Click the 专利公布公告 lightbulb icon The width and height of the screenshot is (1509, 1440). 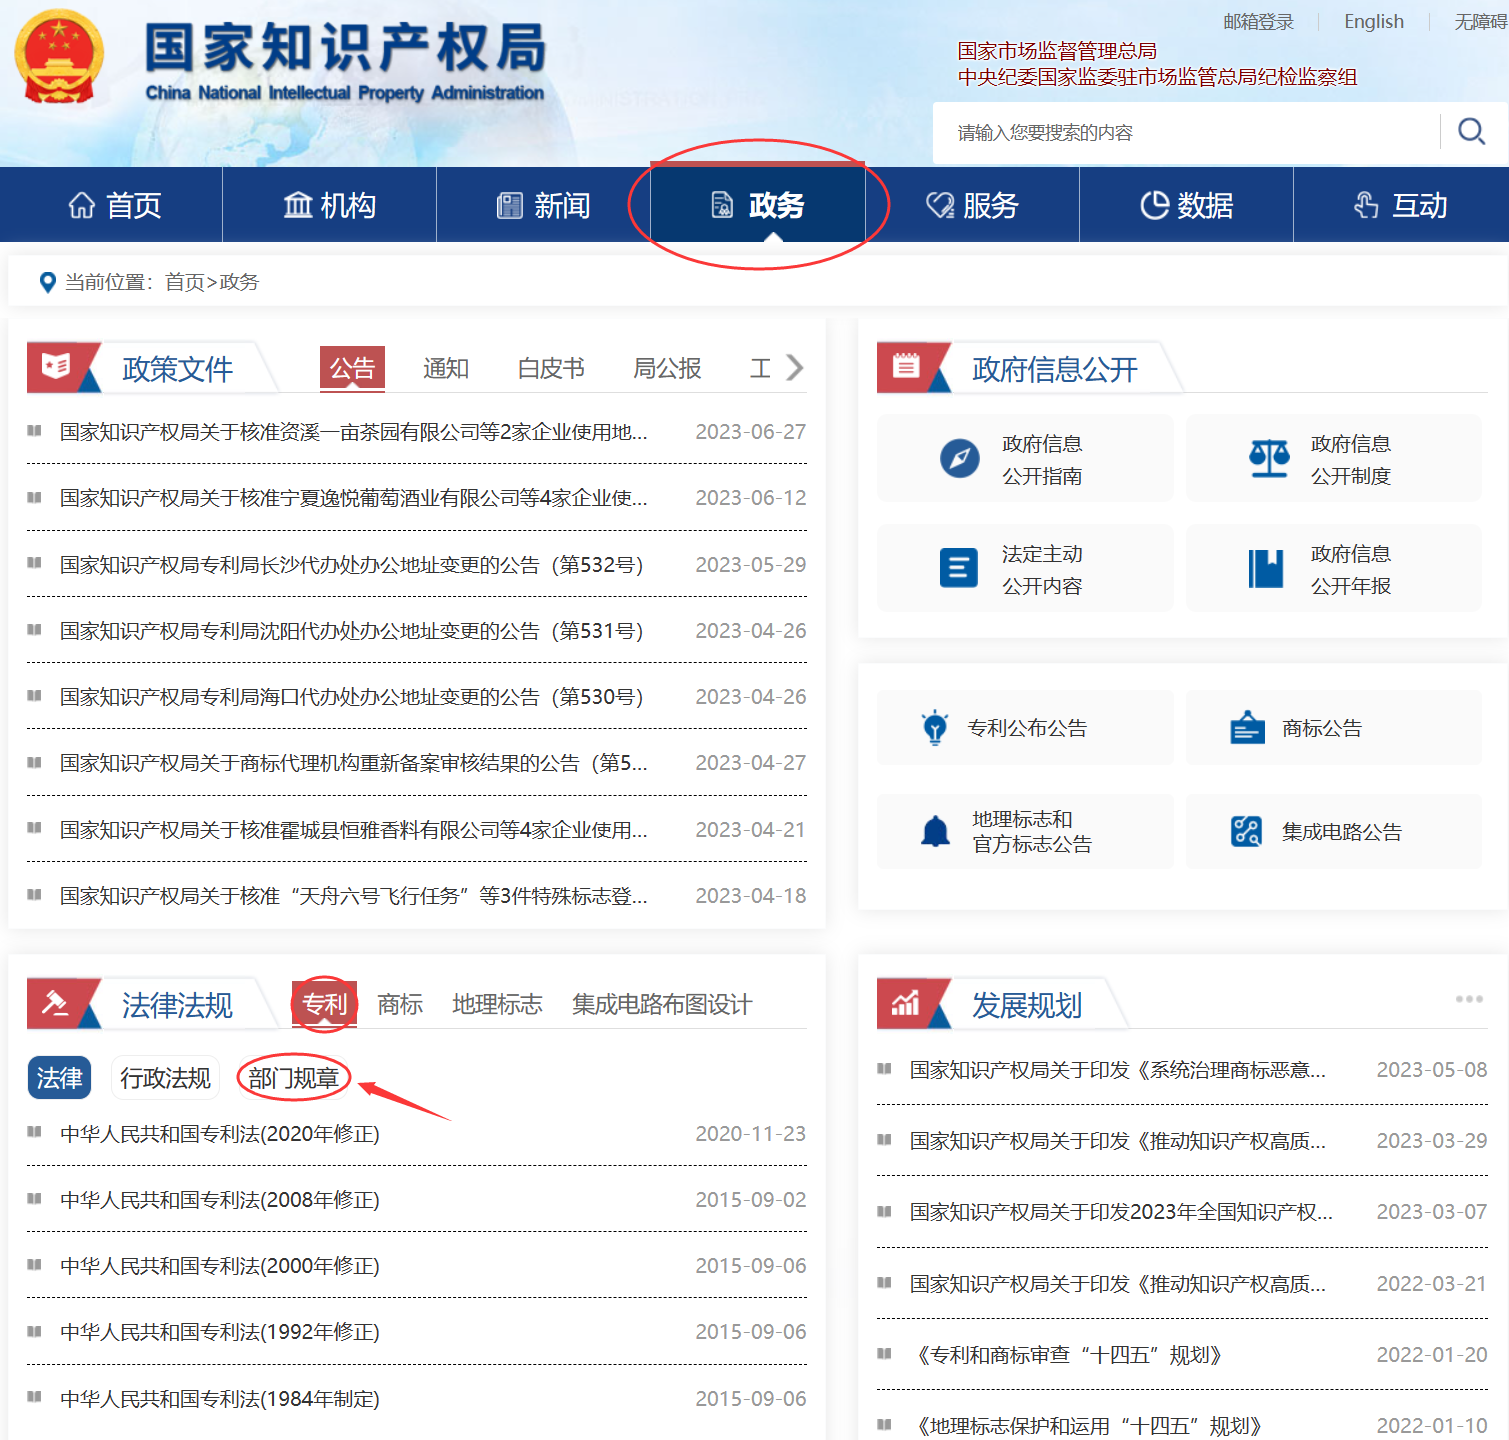click(935, 727)
